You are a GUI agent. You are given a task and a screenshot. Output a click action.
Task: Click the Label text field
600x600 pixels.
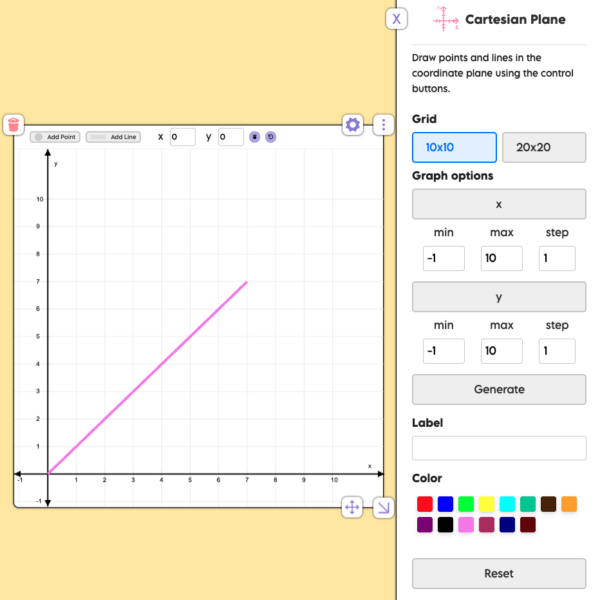coord(499,448)
